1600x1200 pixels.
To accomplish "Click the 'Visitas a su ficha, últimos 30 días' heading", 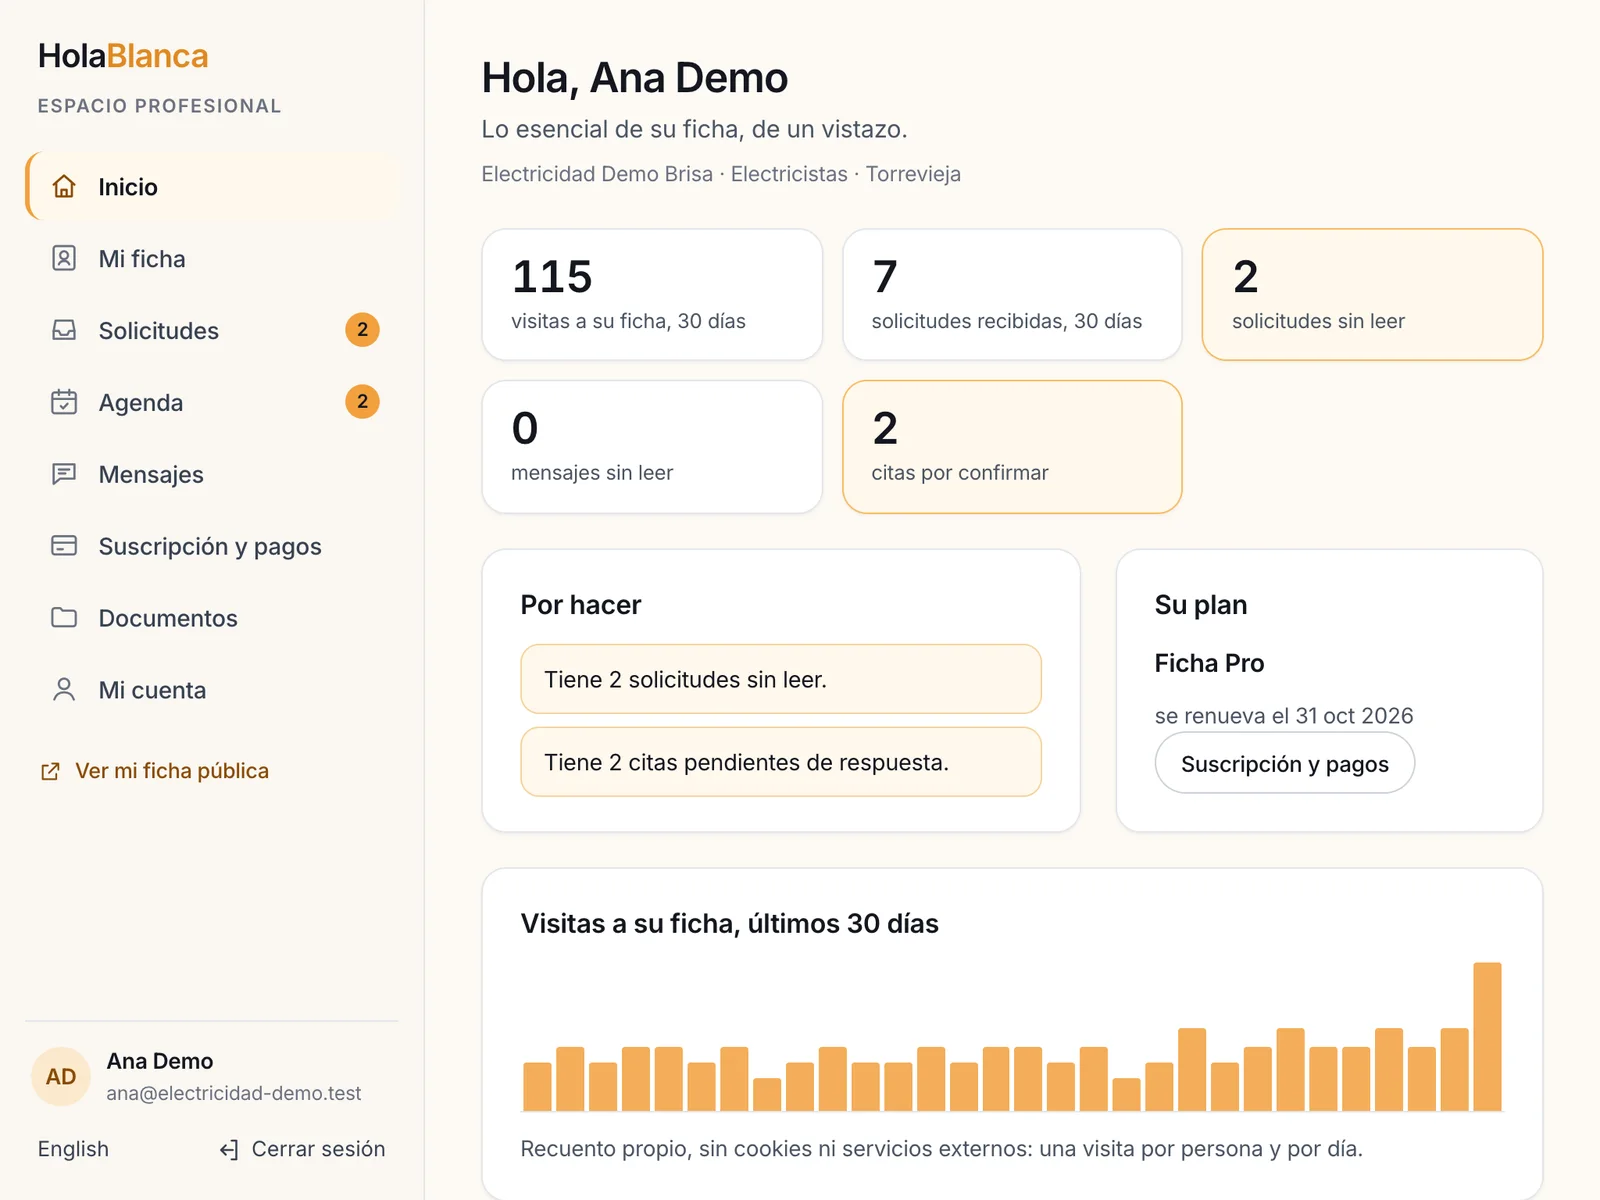I will click(729, 923).
